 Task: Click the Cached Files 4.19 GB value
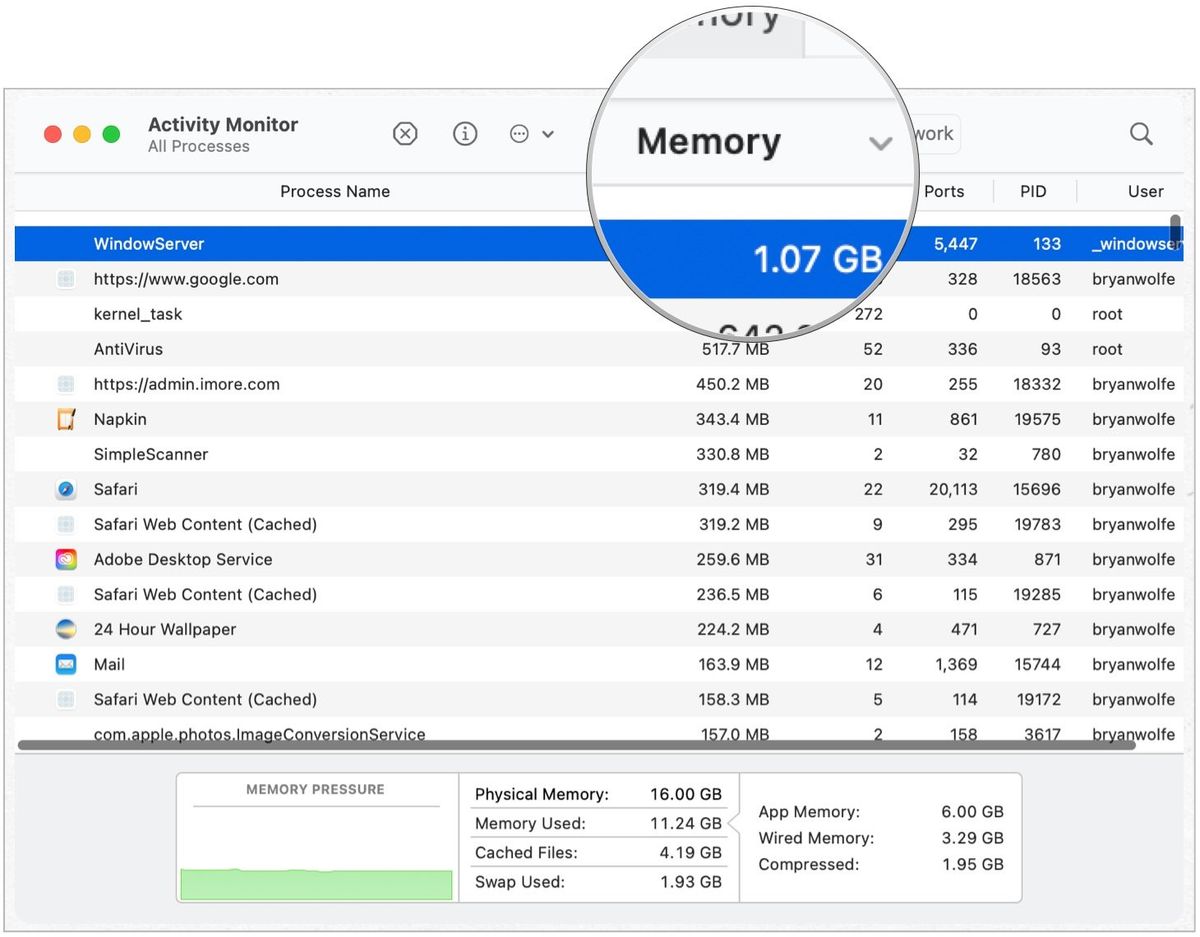(x=689, y=853)
